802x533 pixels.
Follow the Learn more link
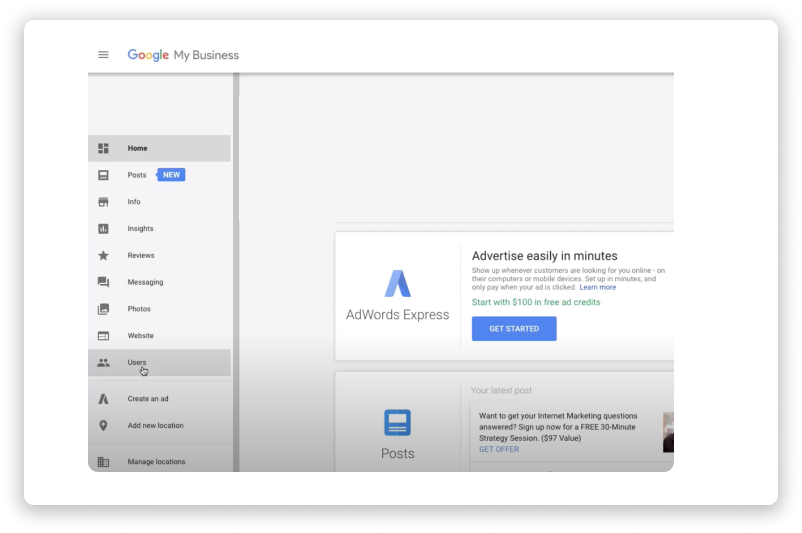(597, 287)
